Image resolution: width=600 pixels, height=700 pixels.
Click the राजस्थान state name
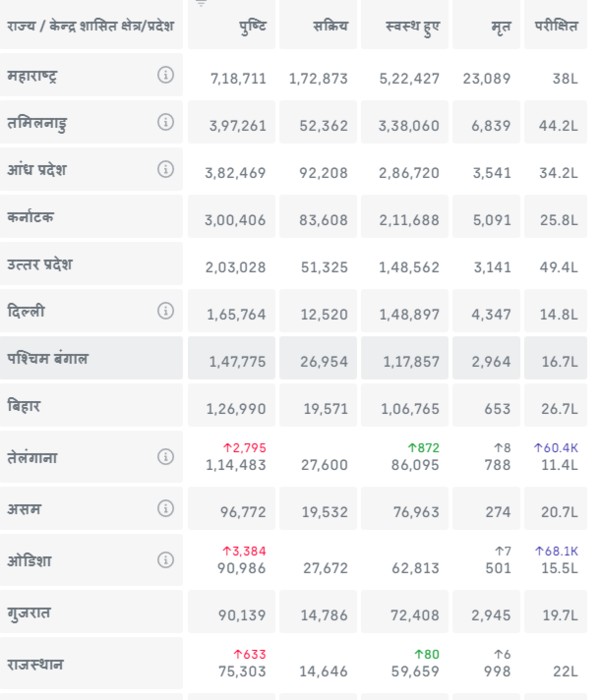(x=35, y=664)
